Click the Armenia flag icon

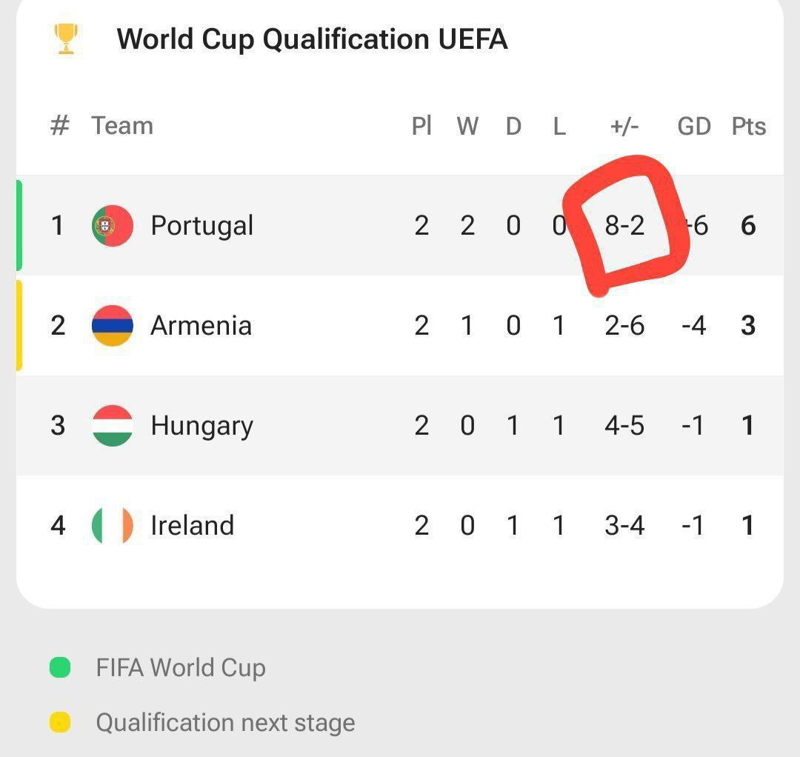click(112, 326)
